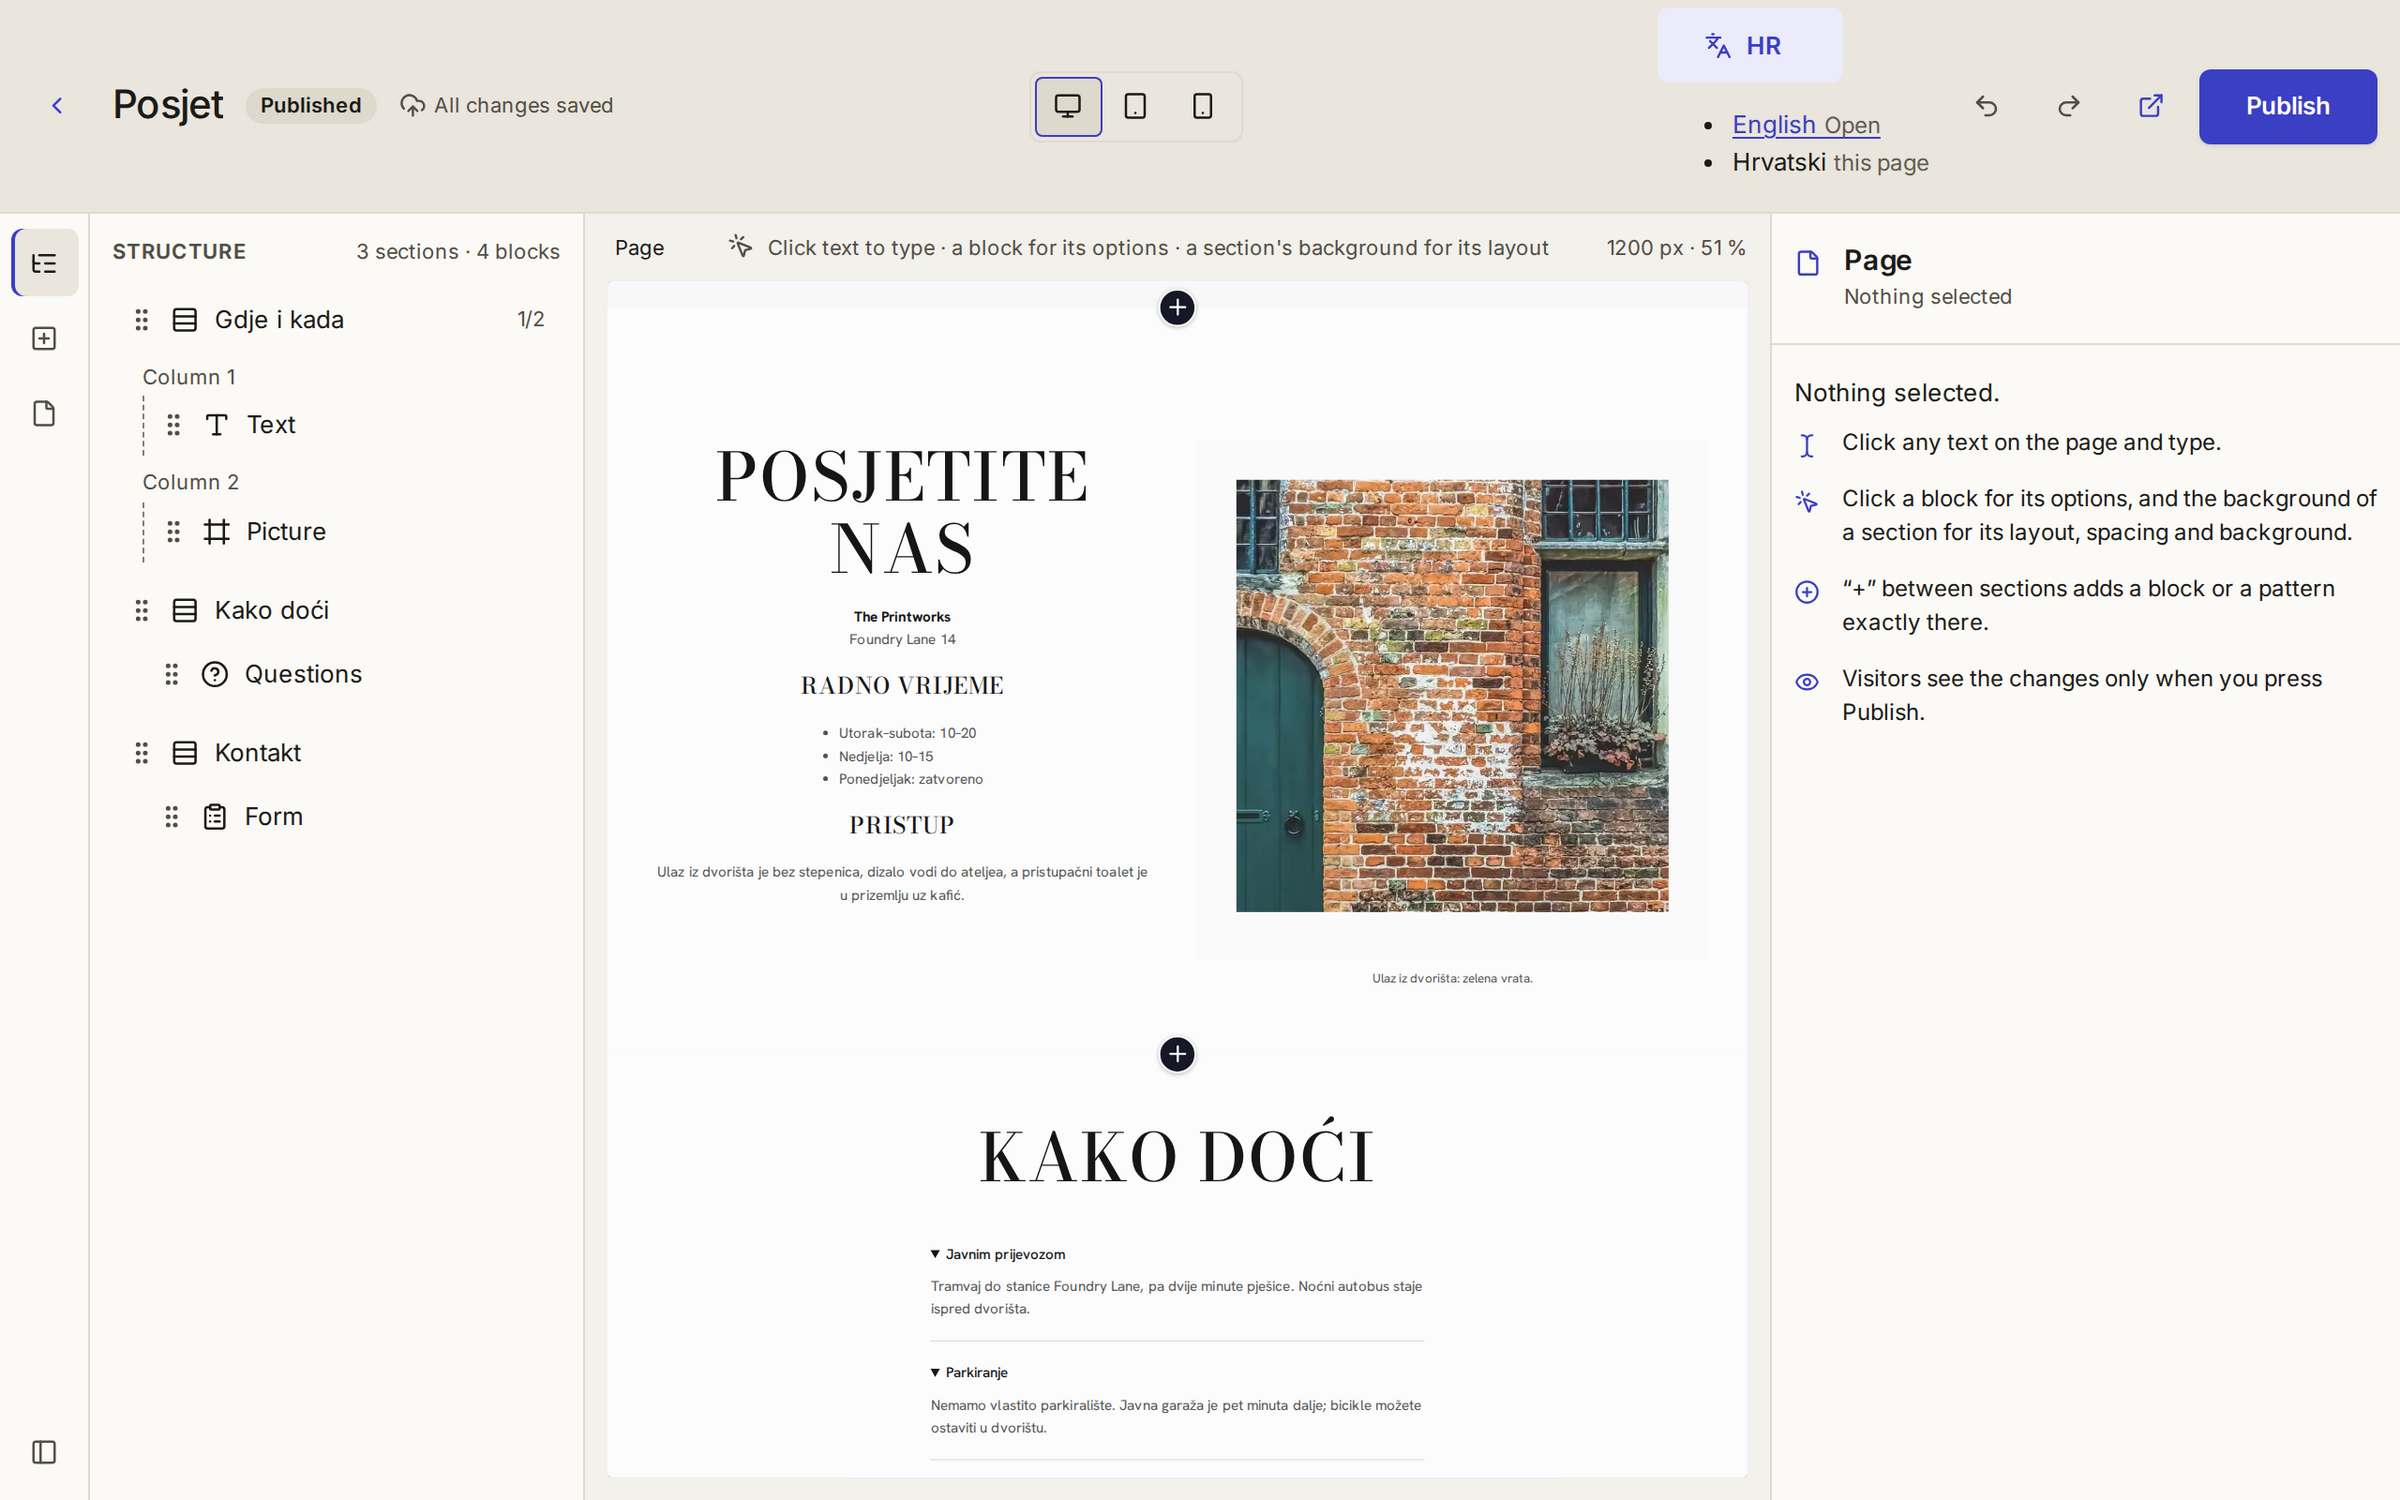Click the RADNO VRIJEME heading
The height and width of the screenshot is (1500, 2400).
[902, 685]
